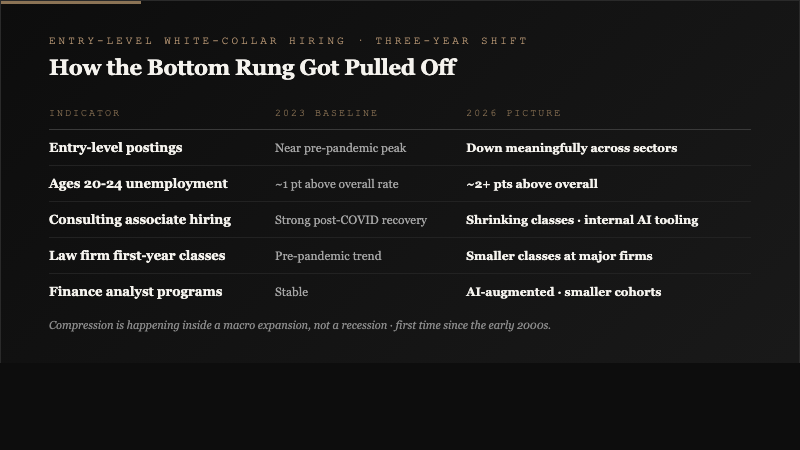Click the title 'How the Bottom Rung Got Pulled Off'

coord(252,68)
